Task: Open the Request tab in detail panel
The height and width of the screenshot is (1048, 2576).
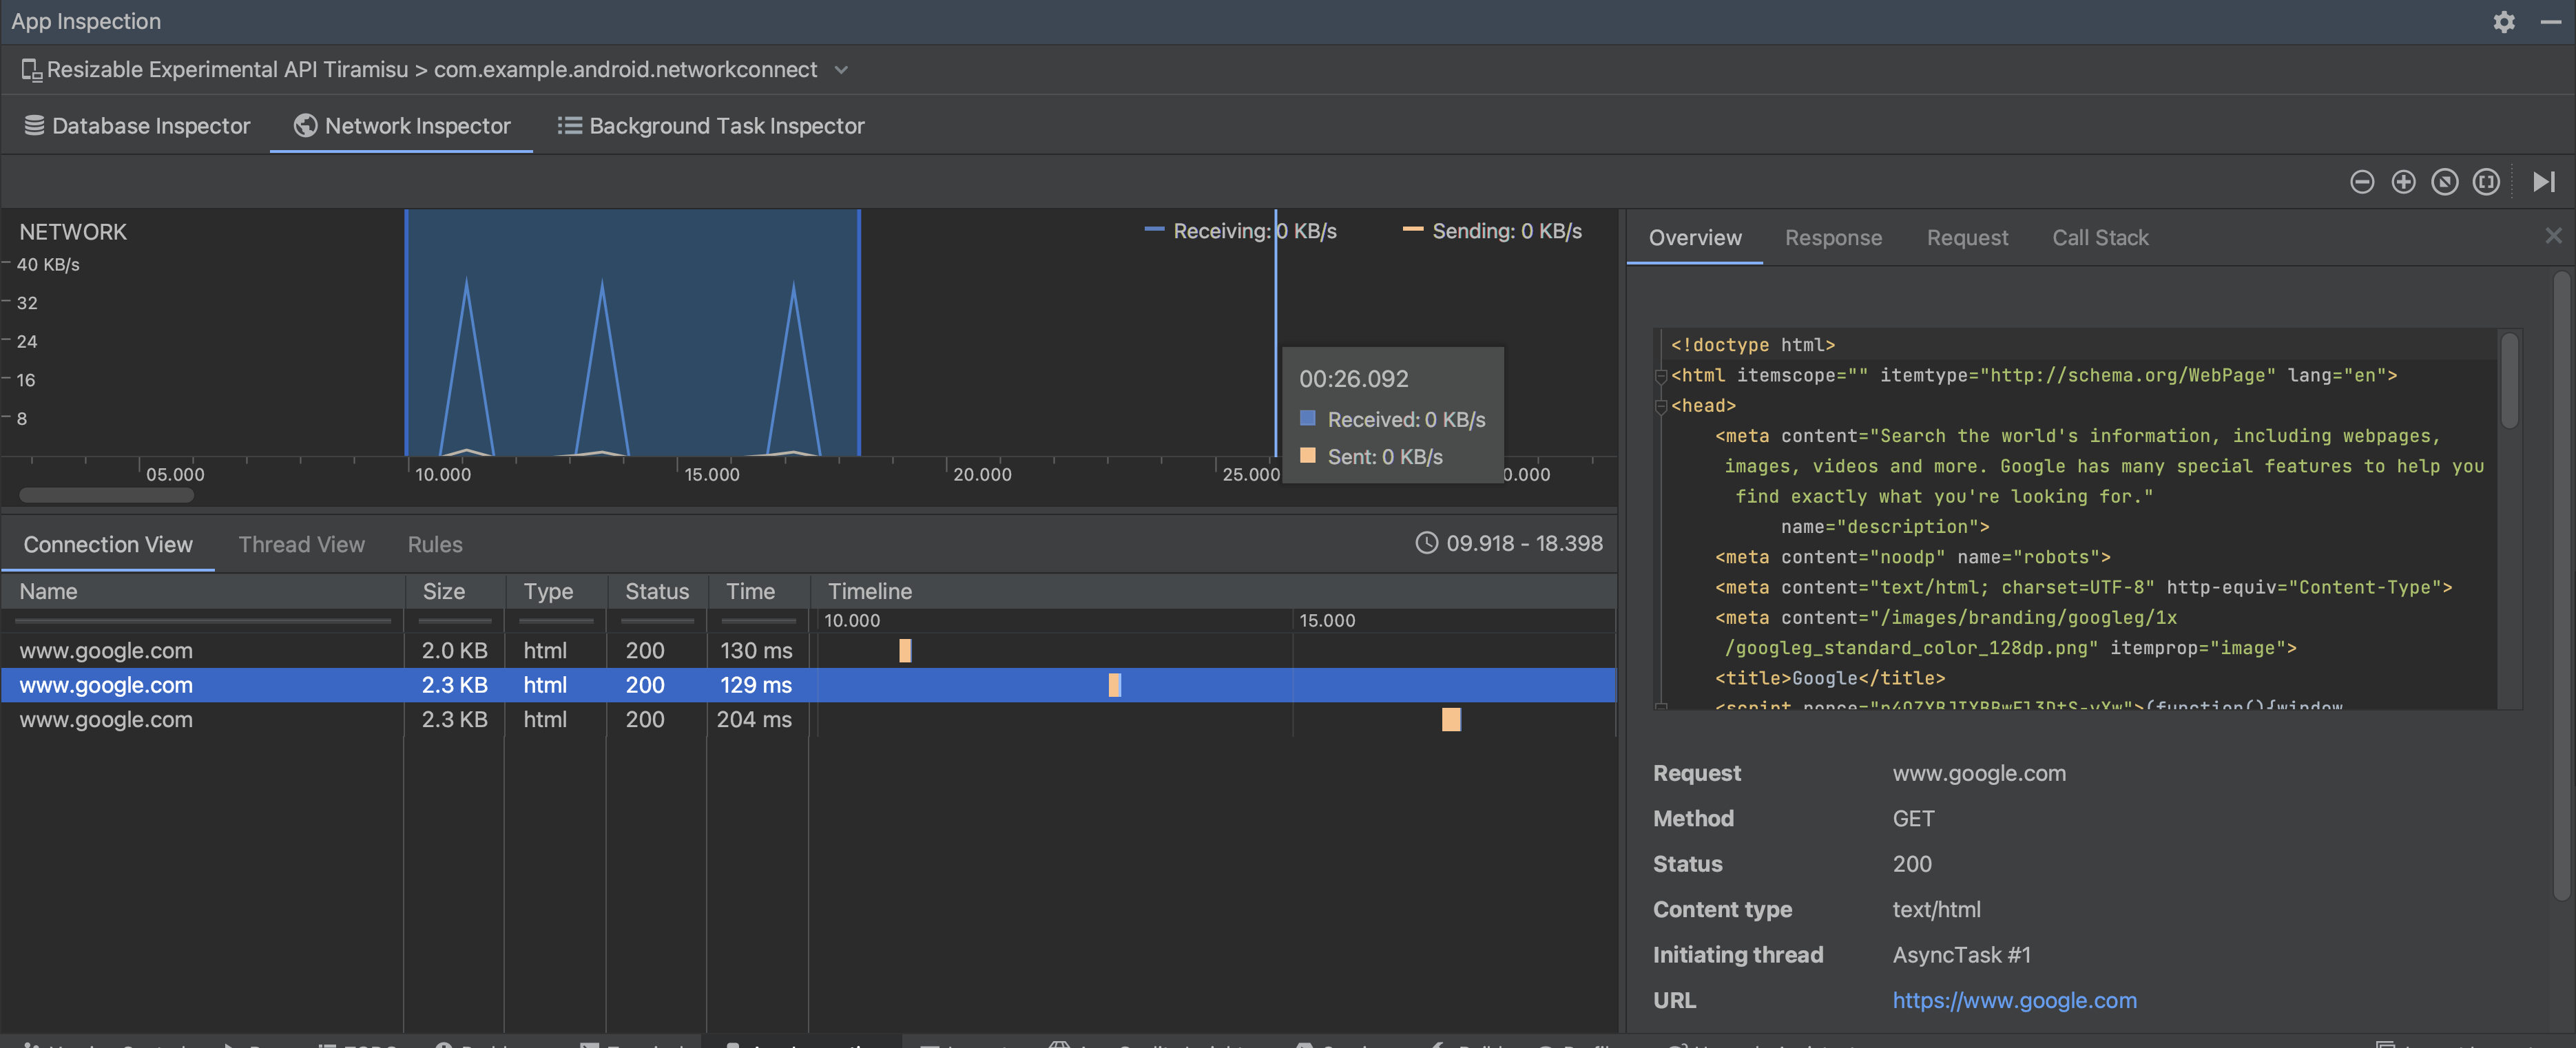Action: (x=1966, y=238)
